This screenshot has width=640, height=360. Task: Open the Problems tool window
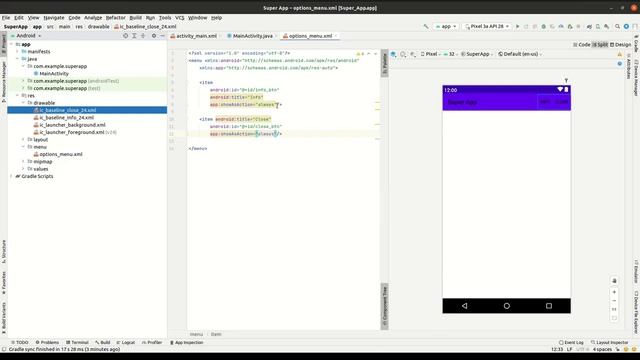[x=47, y=342]
